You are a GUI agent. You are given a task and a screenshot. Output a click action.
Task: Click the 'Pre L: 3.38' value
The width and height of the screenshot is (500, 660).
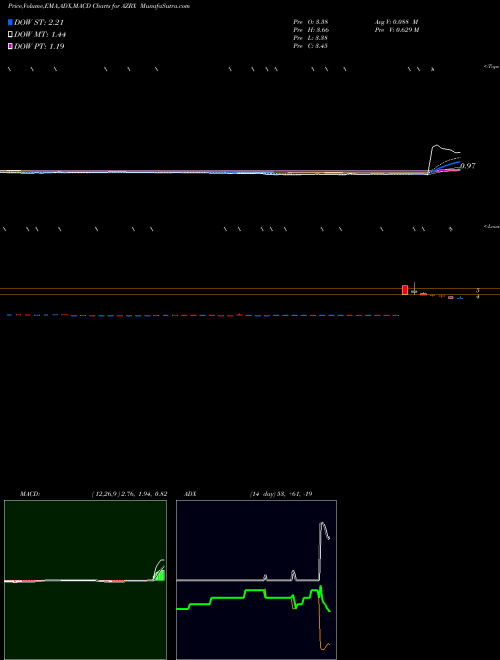click(x=311, y=38)
